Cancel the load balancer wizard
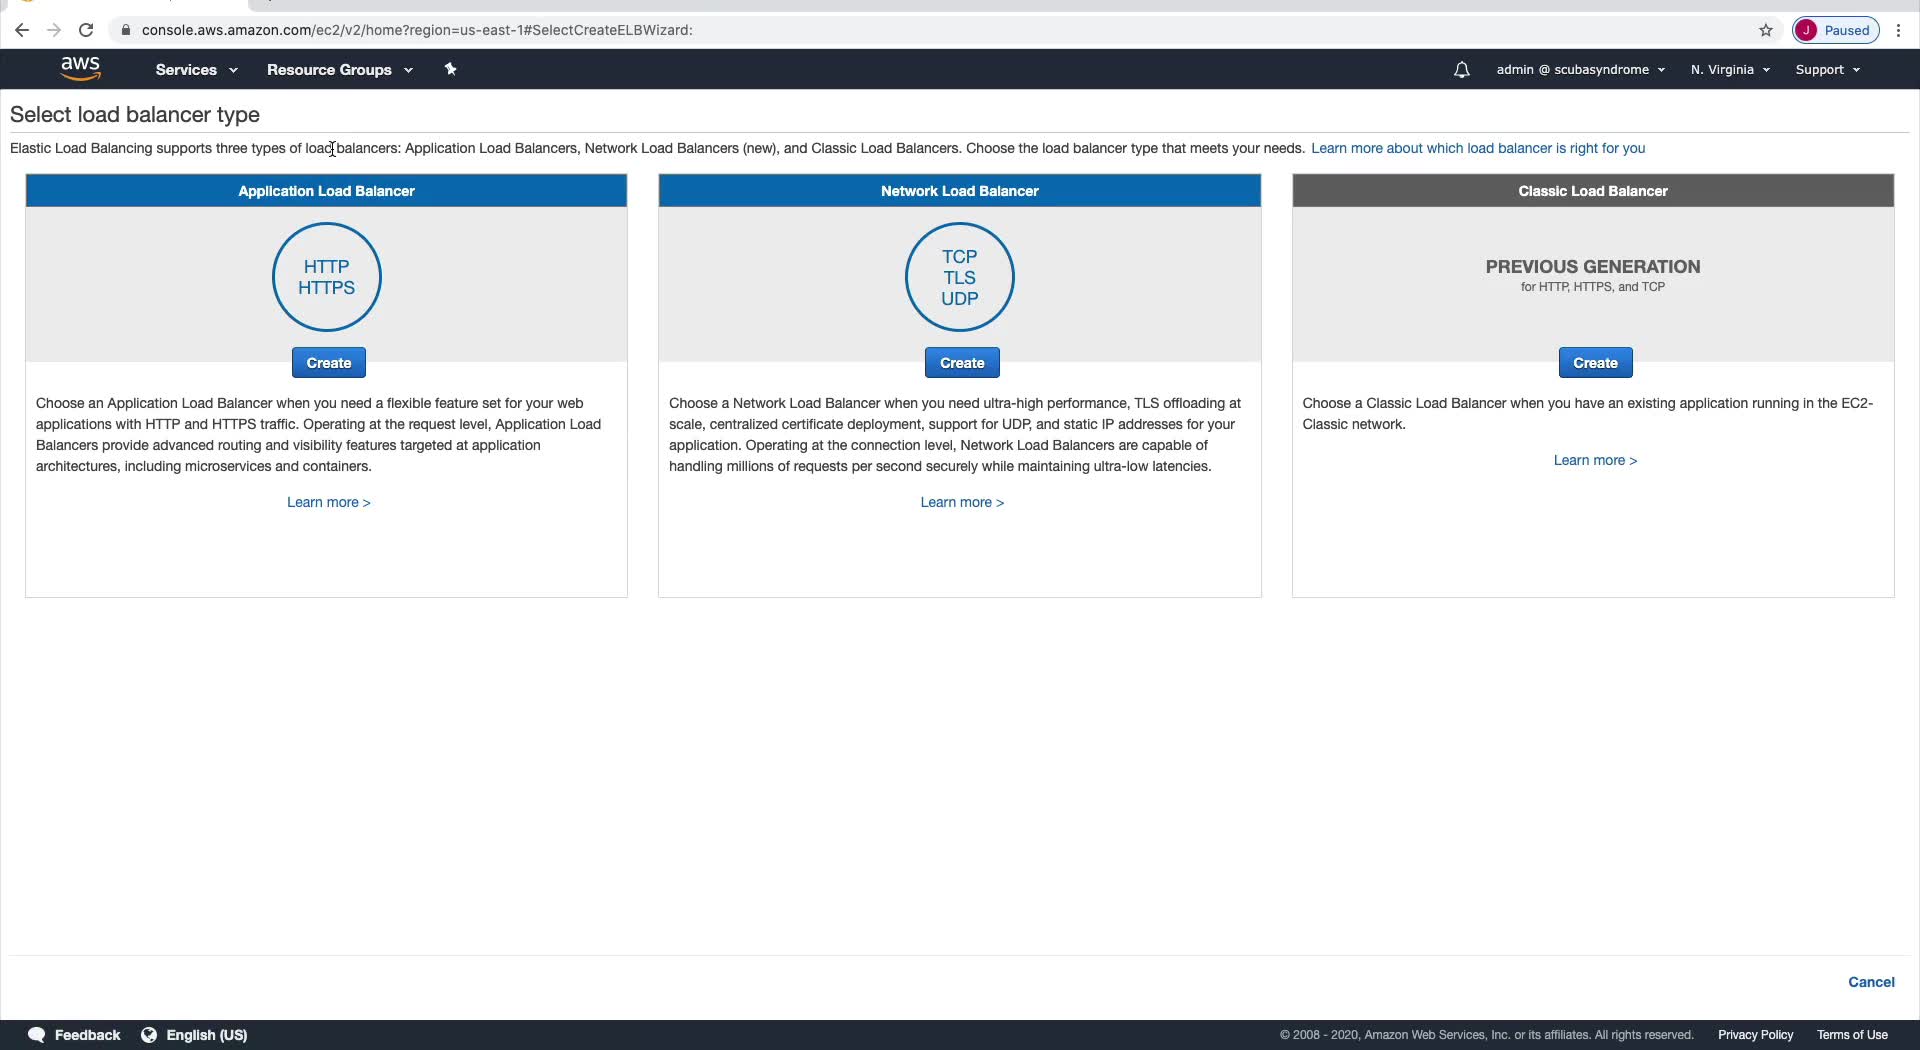 1871,982
